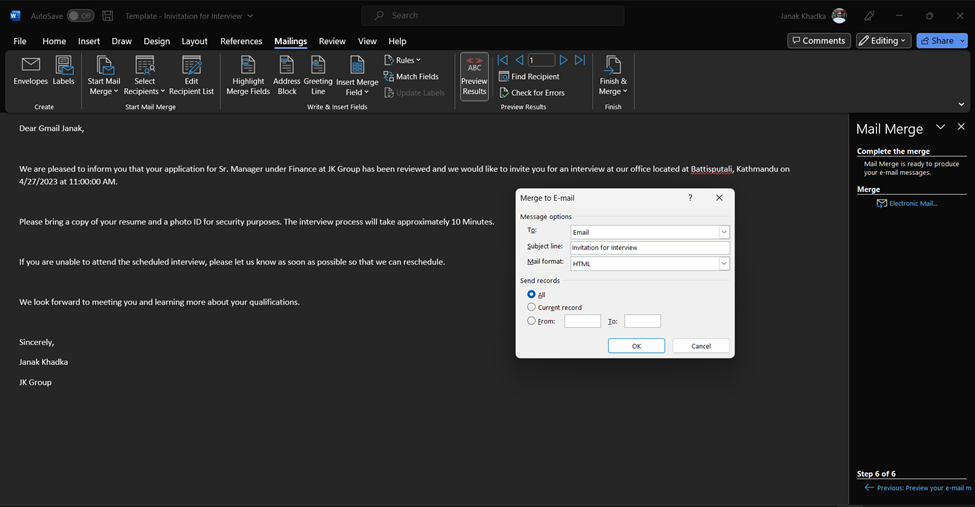Image resolution: width=975 pixels, height=507 pixels.
Task: Open the Labels tool
Action: (x=63, y=71)
